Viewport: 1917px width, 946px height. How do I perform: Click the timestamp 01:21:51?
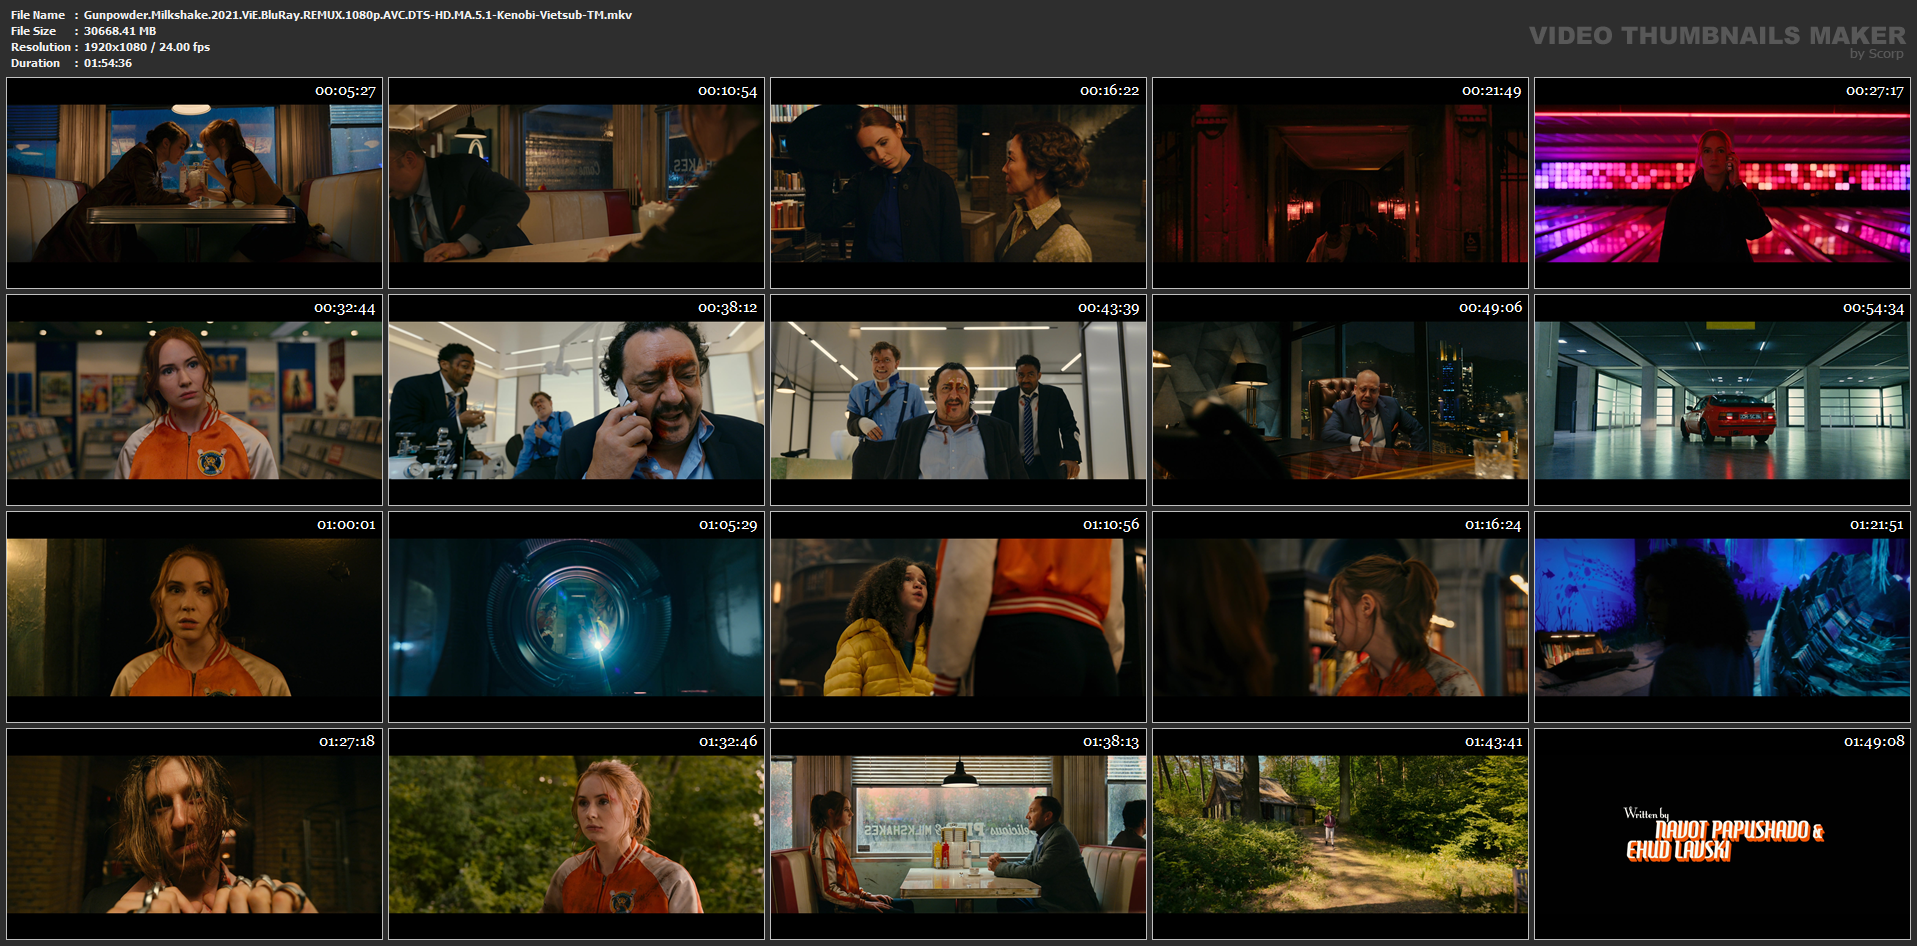pos(1876,525)
